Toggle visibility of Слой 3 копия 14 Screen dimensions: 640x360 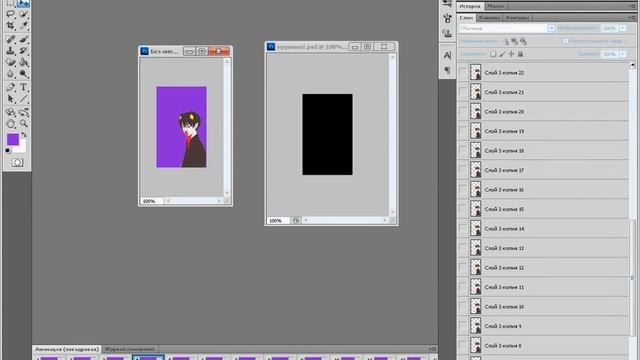pos(462,229)
